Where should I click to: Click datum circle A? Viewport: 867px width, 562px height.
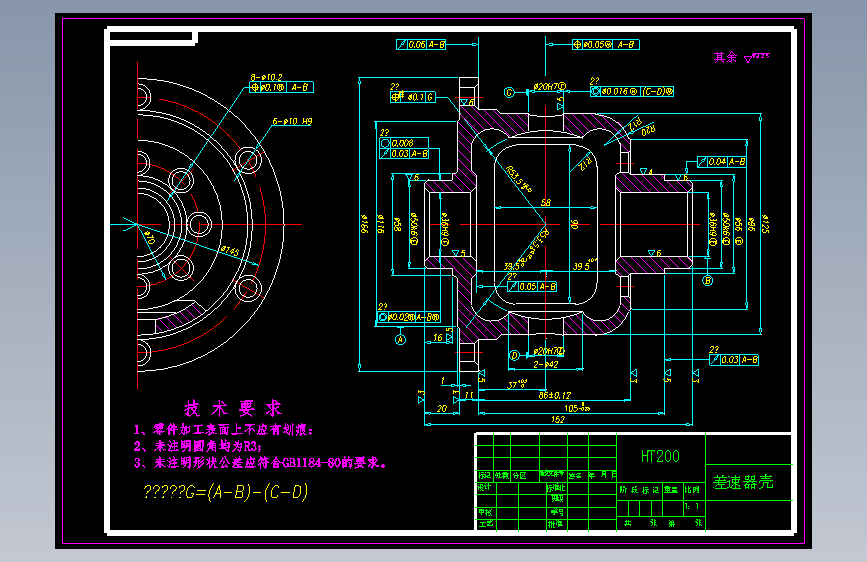click(400, 340)
